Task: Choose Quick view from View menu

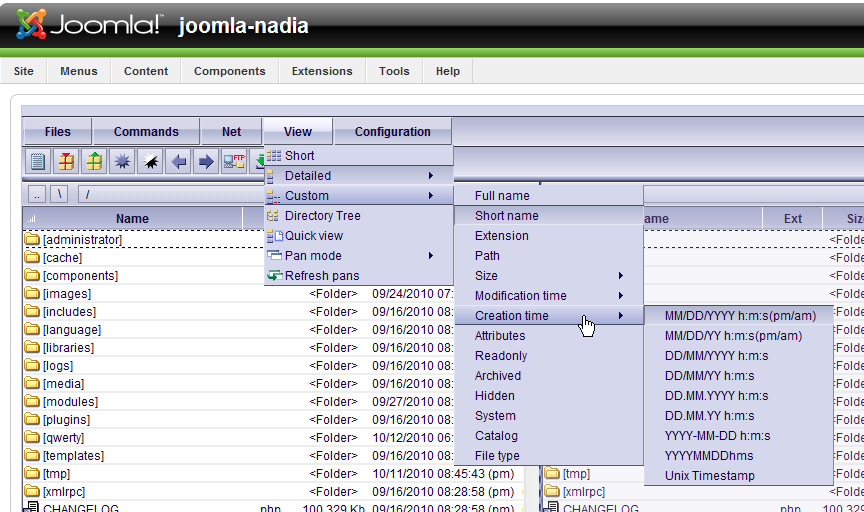Action: point(359,235)
